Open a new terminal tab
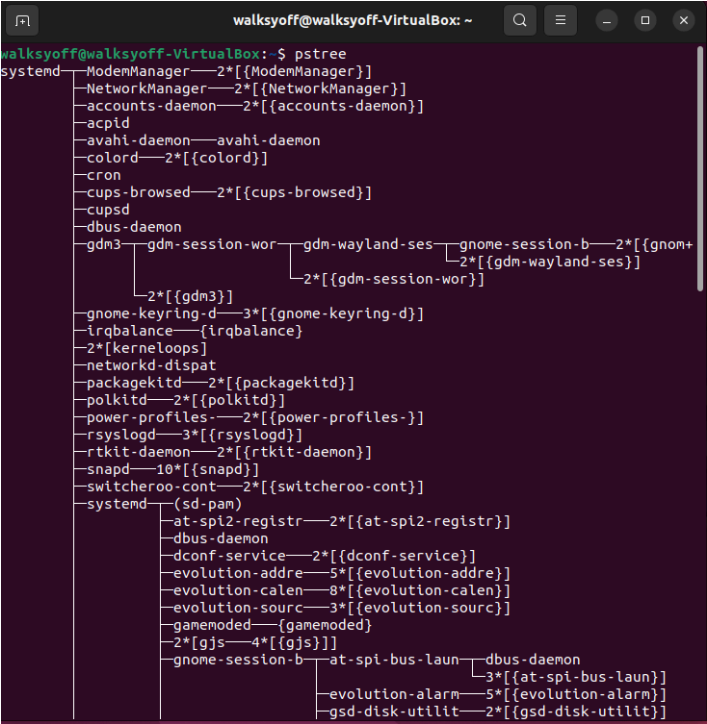Image resolution: width=707 pixels, height=724 pixels. point(22,21)
